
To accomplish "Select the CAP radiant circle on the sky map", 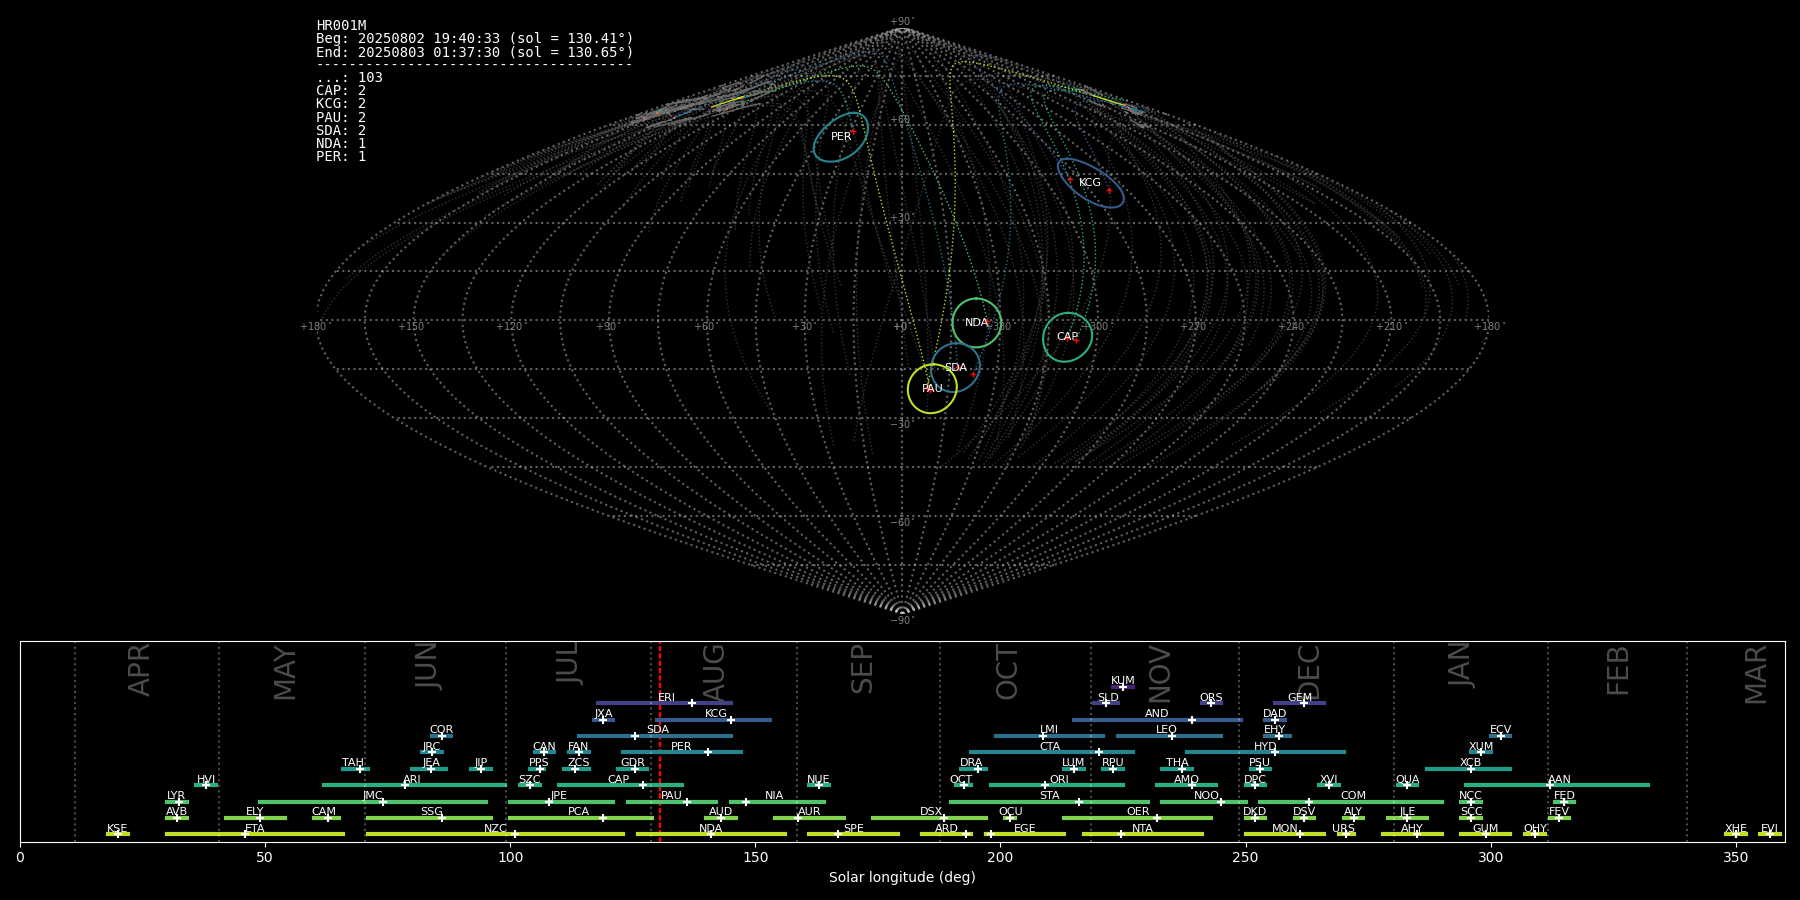I will click(1068, 337).
